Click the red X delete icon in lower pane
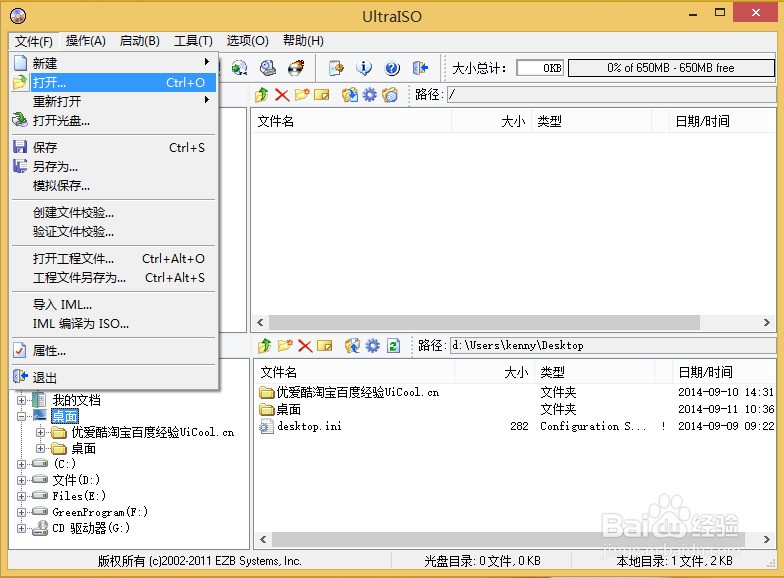 (x=305, y=346)
